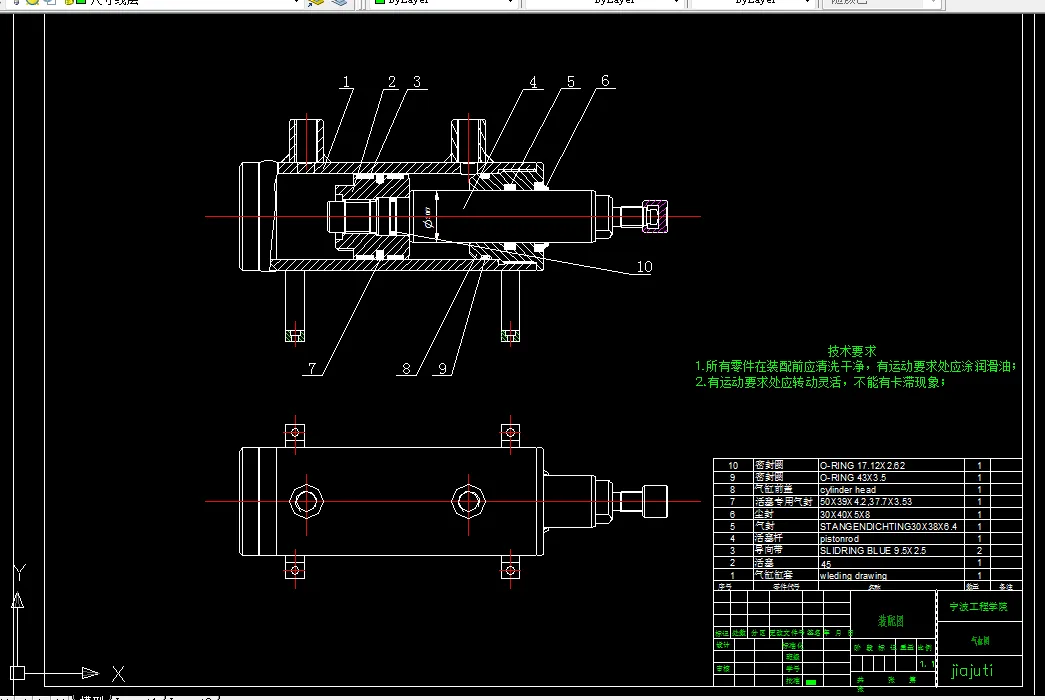Click the jiajuti text in title block

[972, 670]
